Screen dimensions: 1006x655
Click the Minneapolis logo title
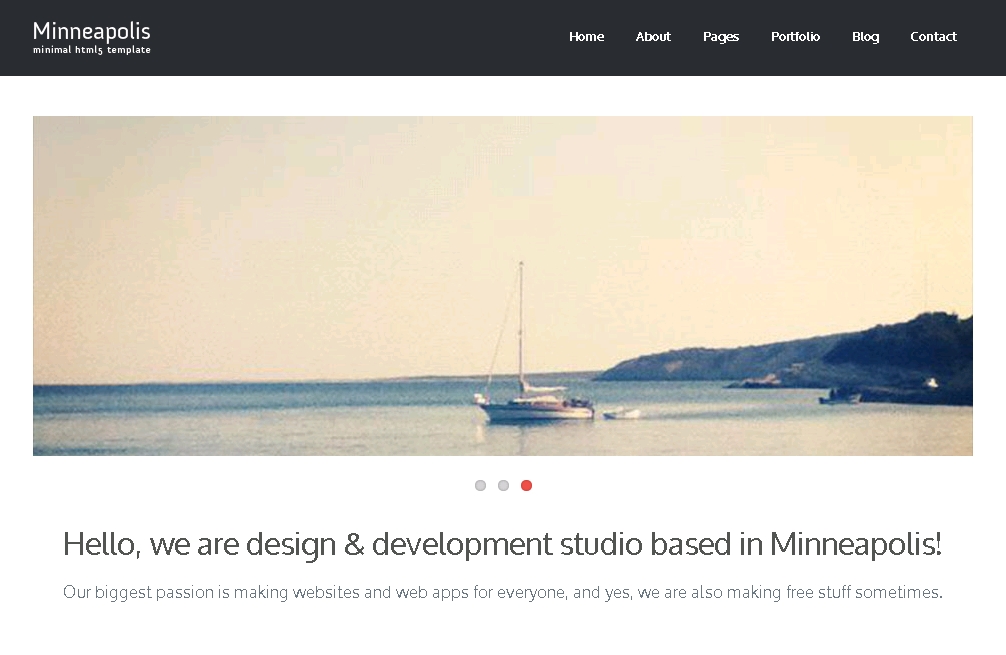[91, 31]
